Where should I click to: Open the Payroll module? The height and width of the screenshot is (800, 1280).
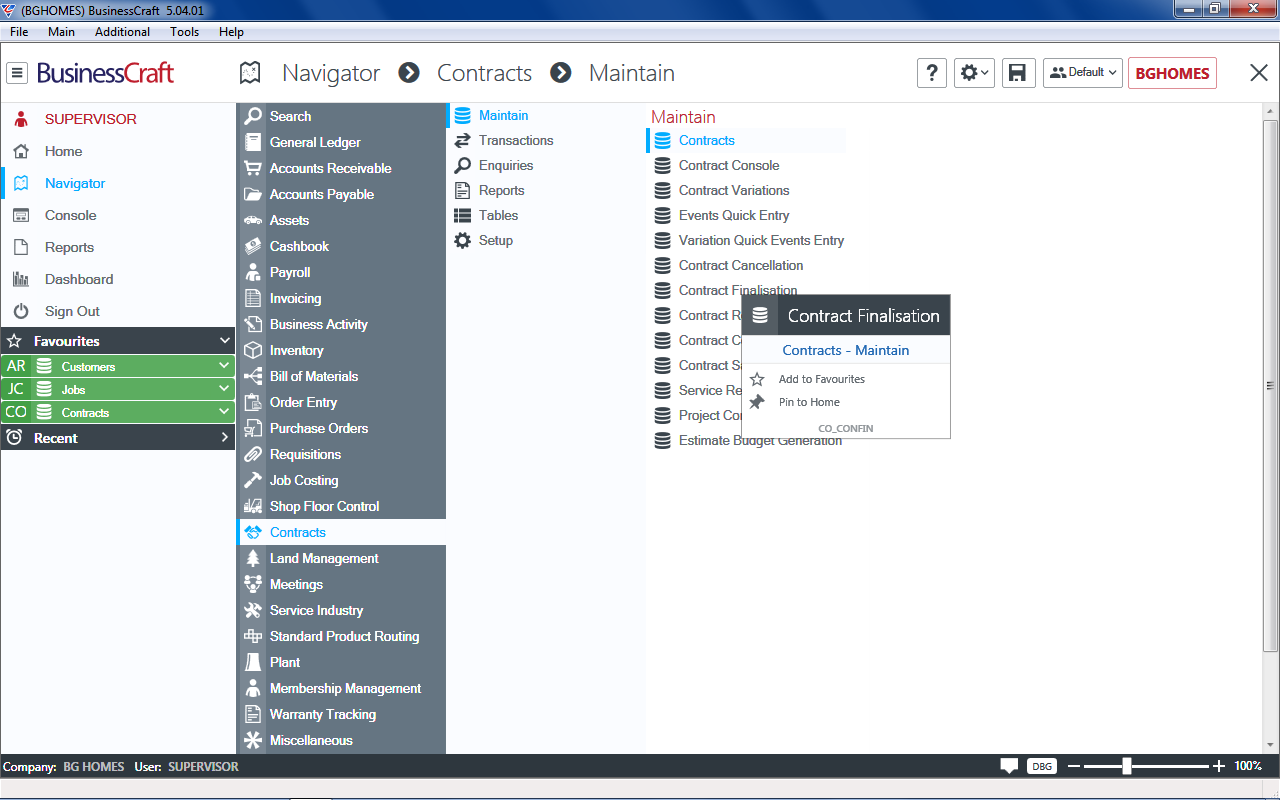[x=341, y=272]
